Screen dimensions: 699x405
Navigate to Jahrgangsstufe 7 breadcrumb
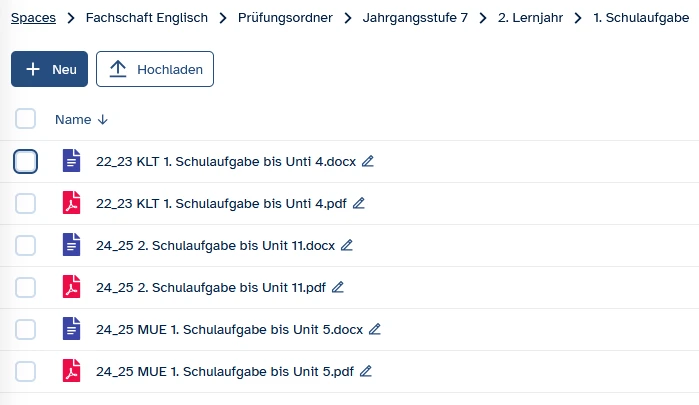tap(415, 18)
